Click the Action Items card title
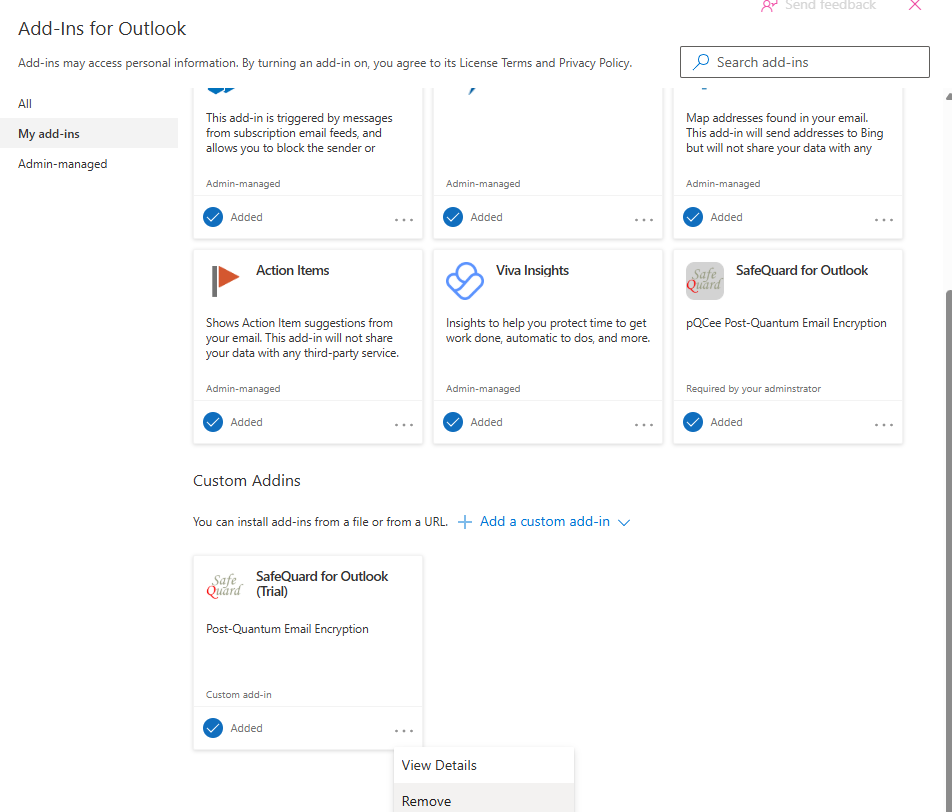 point(293,270)
